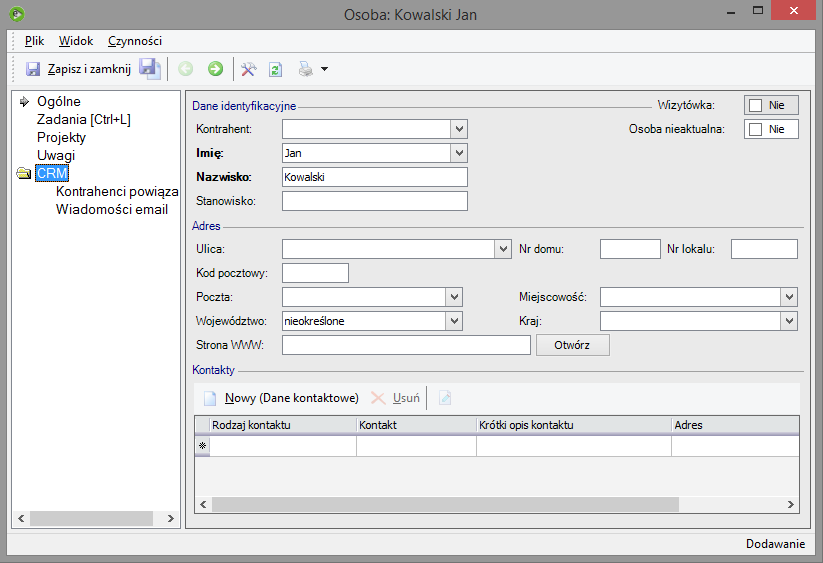Click tree panel scroll right arrow

[171, 518]
